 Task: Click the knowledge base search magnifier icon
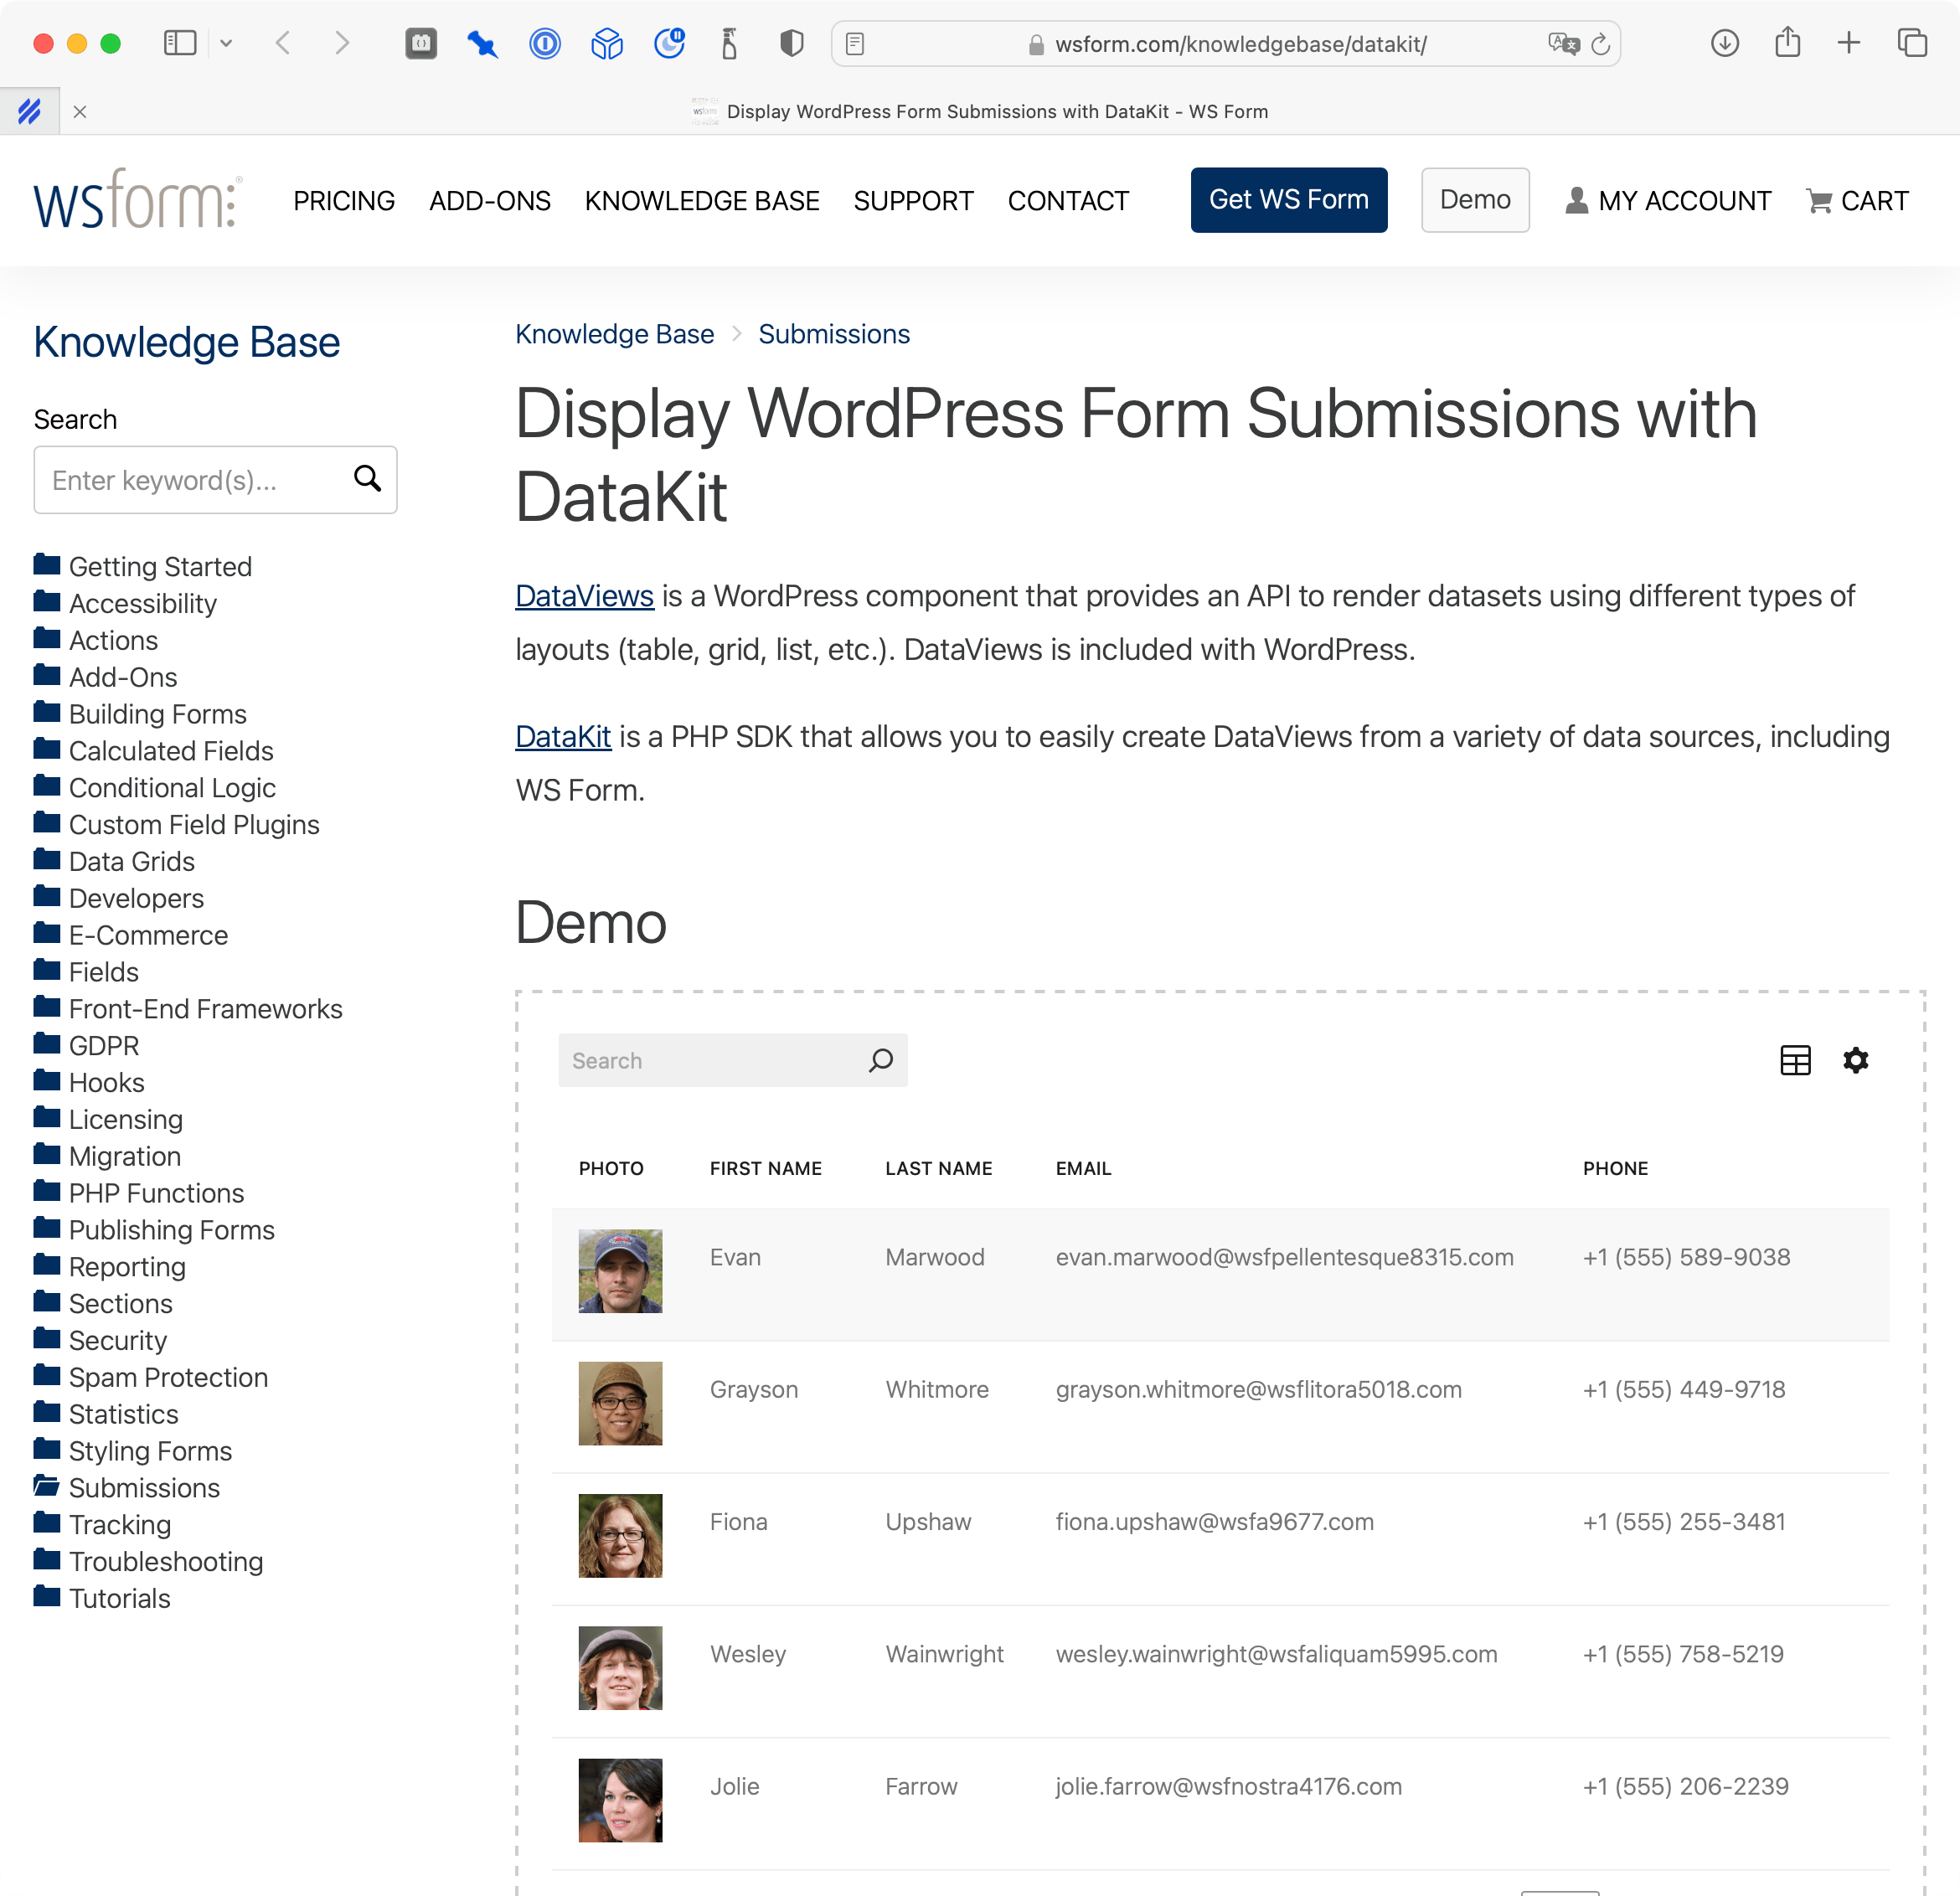368,479
